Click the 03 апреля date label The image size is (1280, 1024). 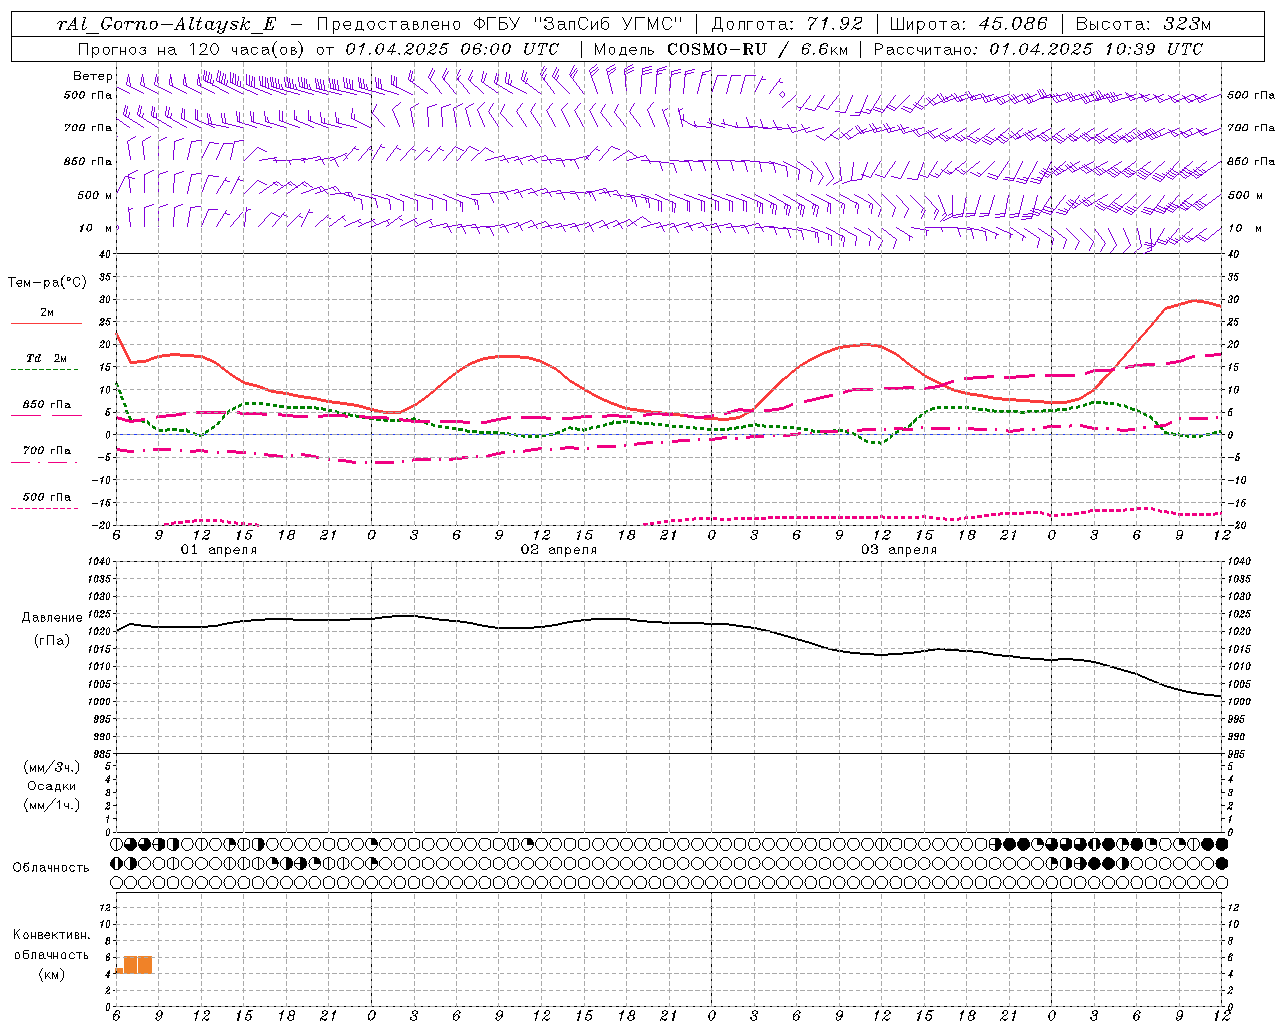pyautogui.click(x=899, y=550)
